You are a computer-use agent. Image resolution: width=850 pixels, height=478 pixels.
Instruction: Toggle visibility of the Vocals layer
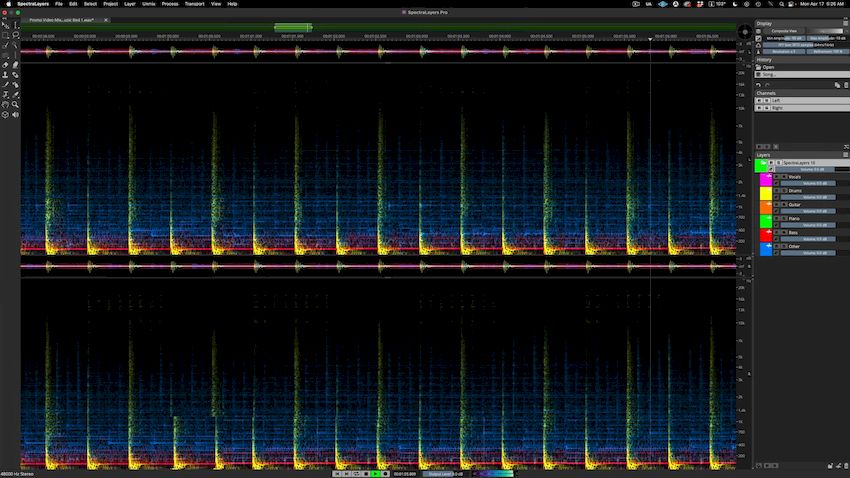pos(776,177)
